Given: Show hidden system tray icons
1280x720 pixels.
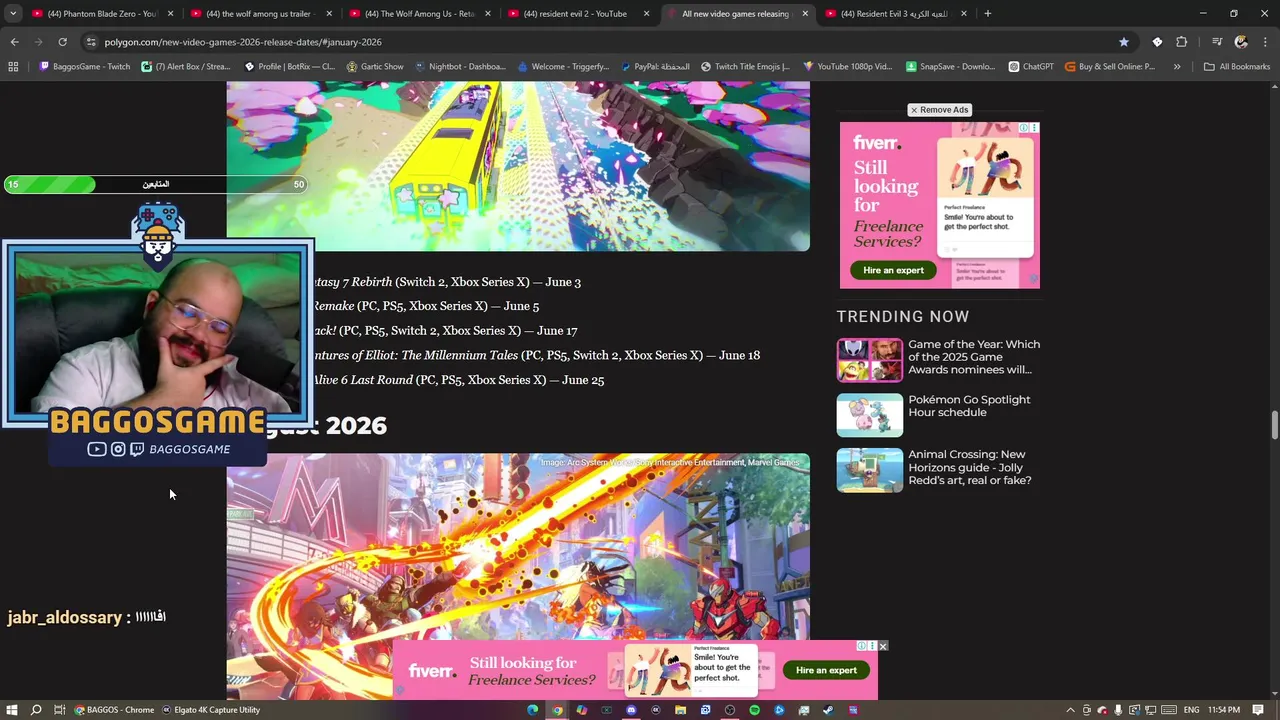Looking at the screenshot, I should click(1070, 710).
